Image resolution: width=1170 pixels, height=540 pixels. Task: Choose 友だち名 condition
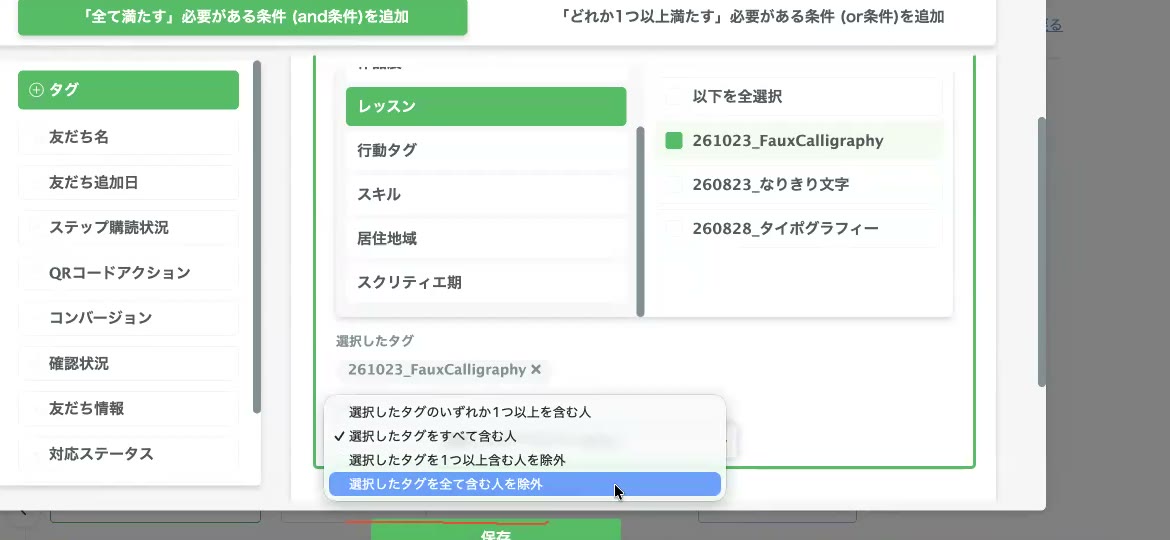coord(128,136)
